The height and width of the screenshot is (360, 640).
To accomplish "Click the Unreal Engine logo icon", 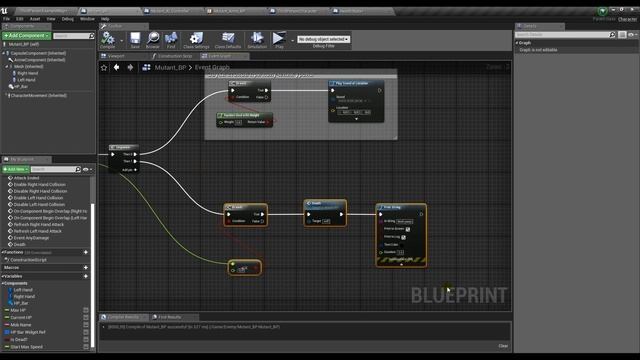I will (4, 11).
